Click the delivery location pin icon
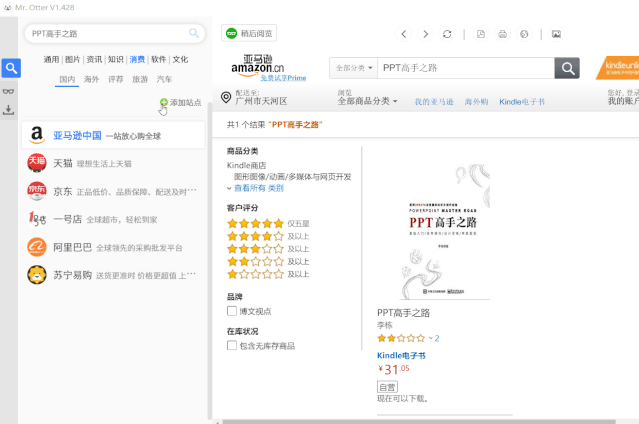The width and height of the screenshot is (639, 424). [226, 97]
